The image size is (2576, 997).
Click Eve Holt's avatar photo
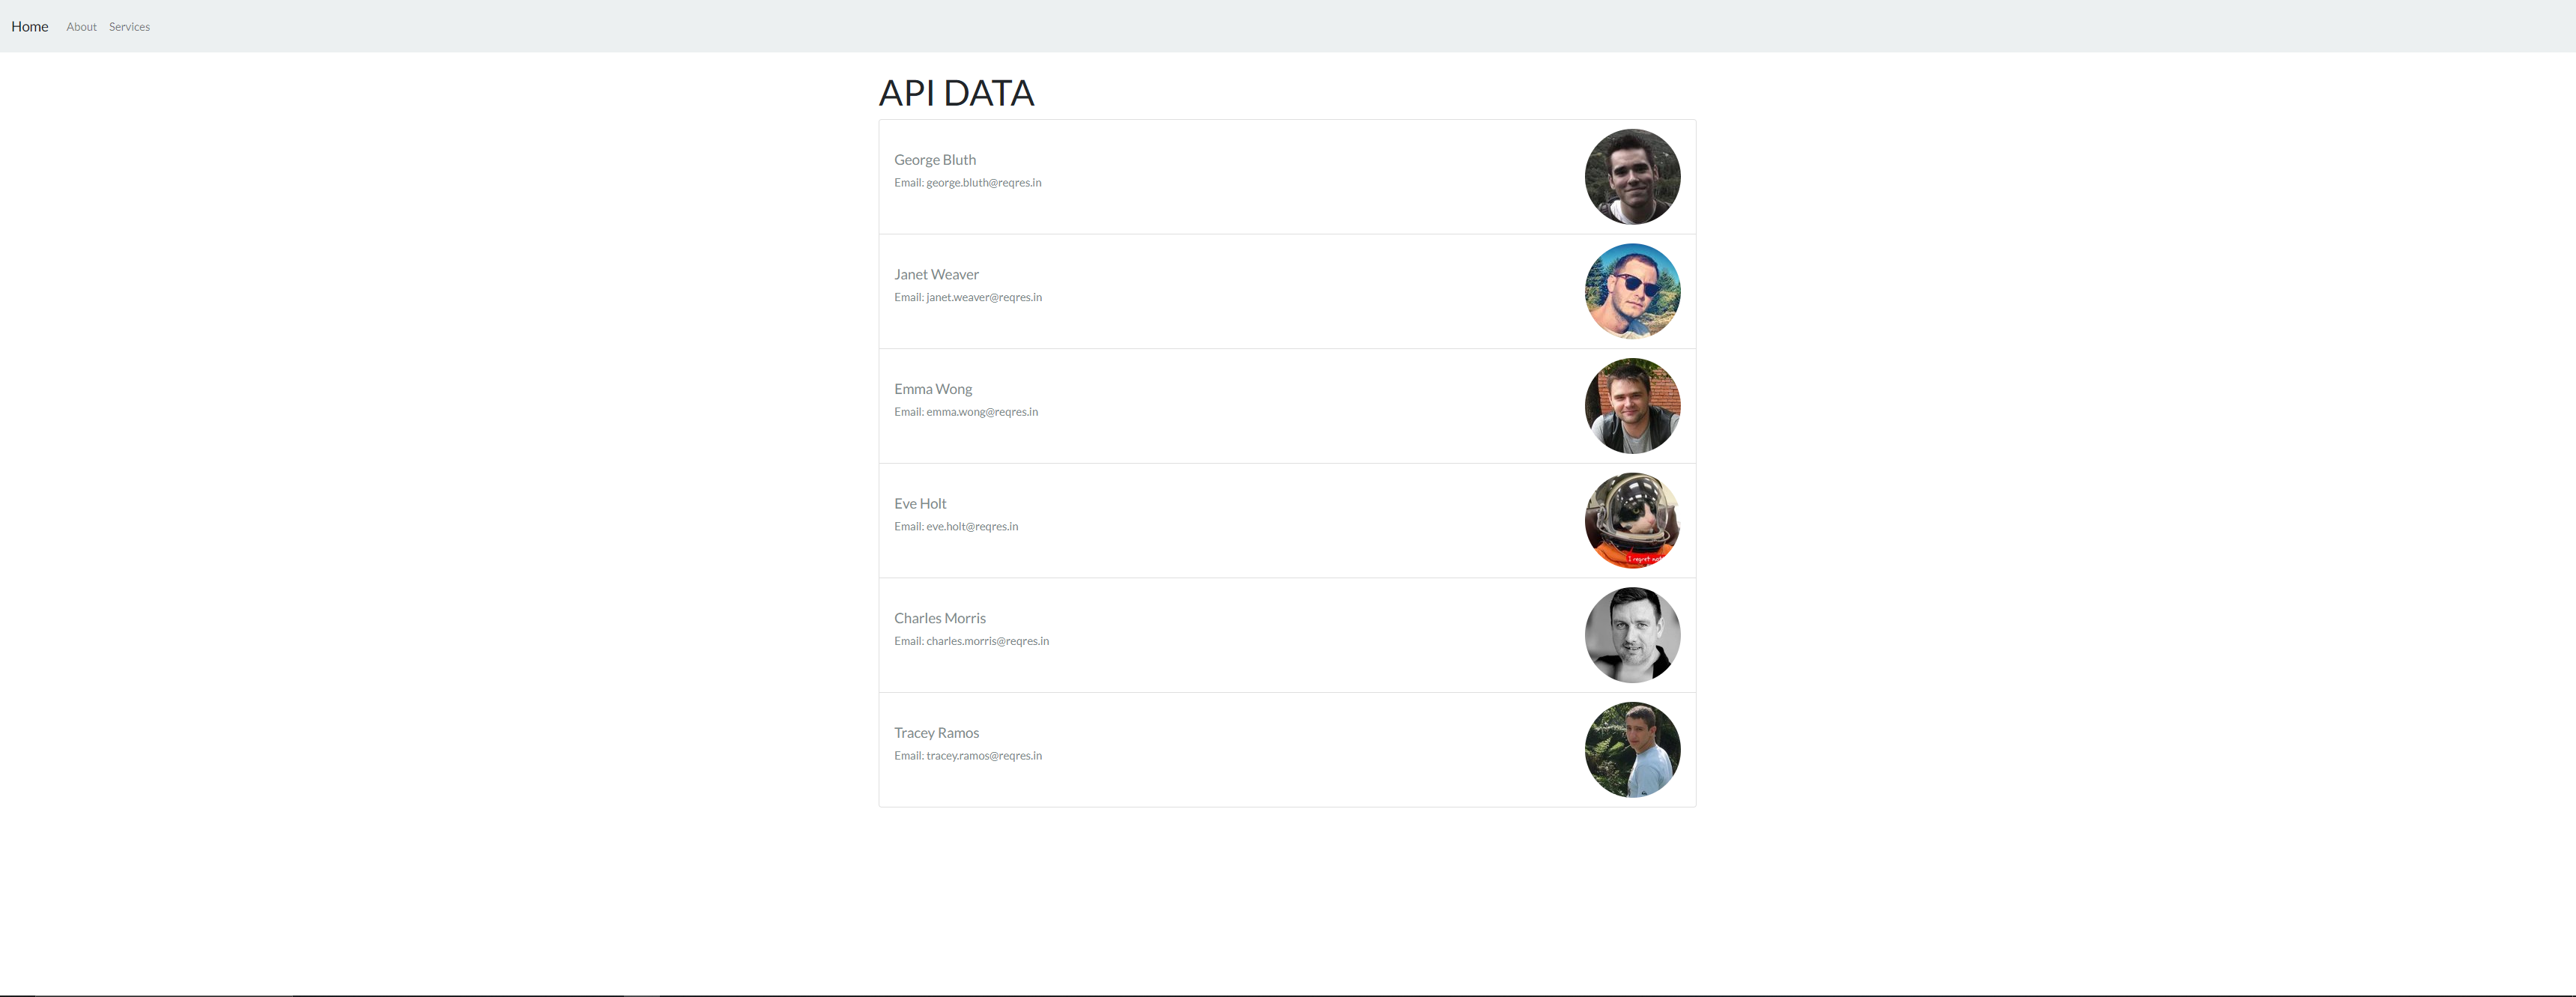coord(1632,520)
